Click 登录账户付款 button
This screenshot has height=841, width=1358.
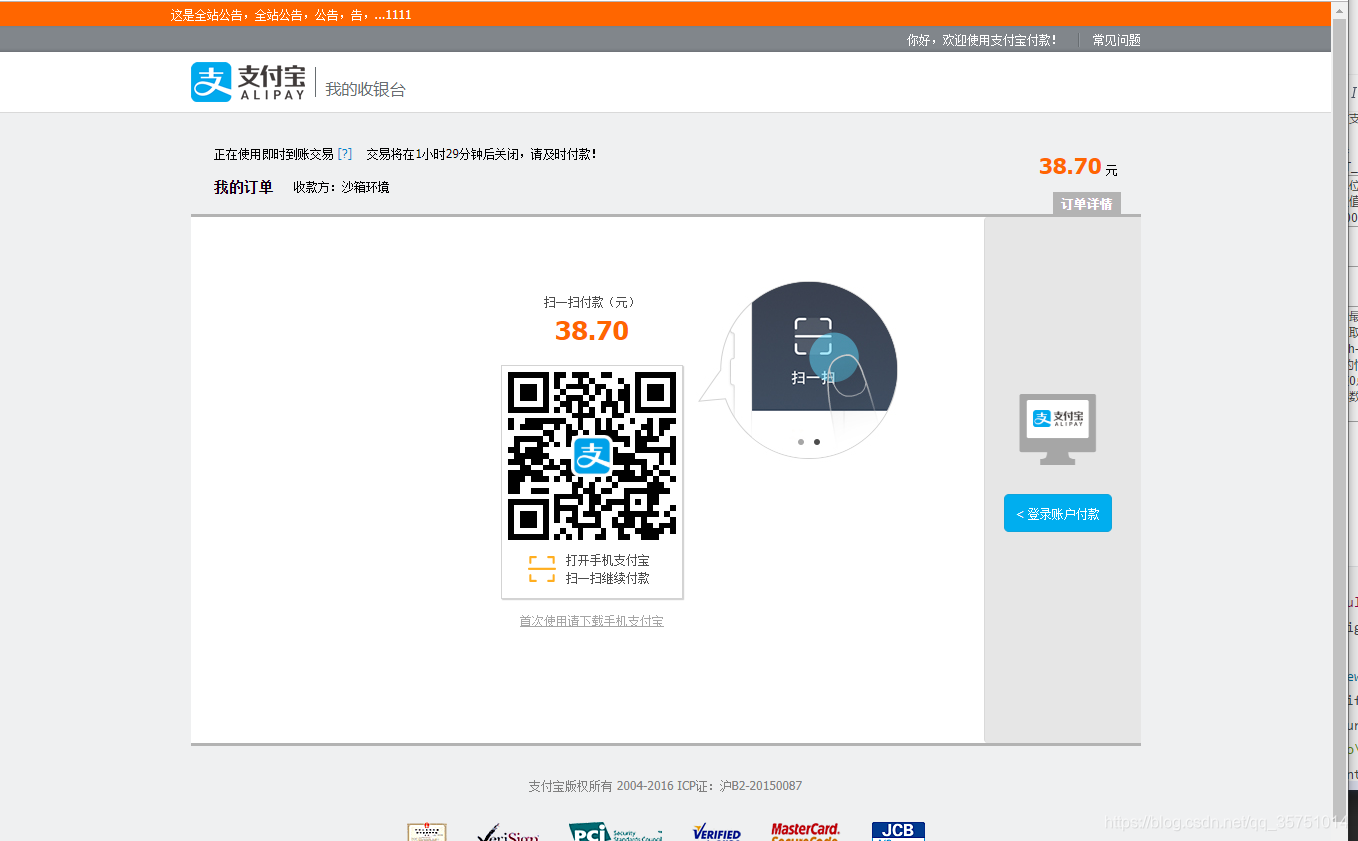(1058, 513)
